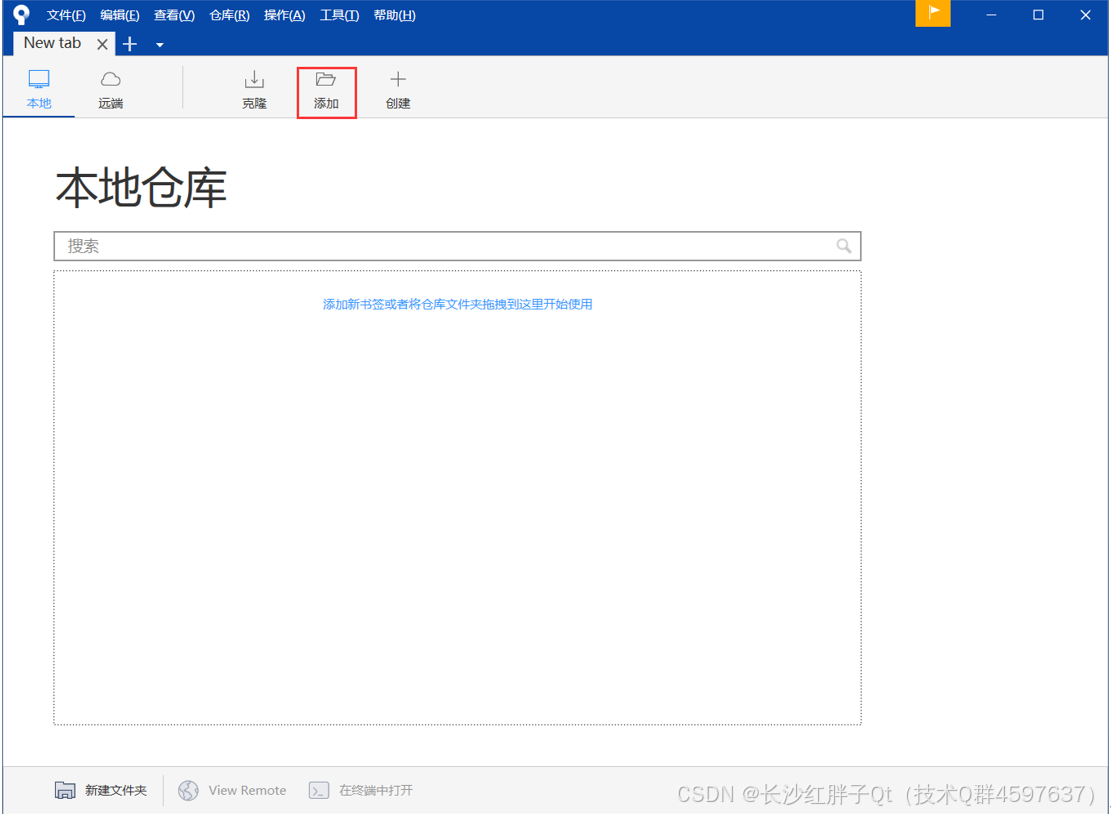Click the View Remote globe icon
This screenshot has width=1111, height=814.
[188, 790]
